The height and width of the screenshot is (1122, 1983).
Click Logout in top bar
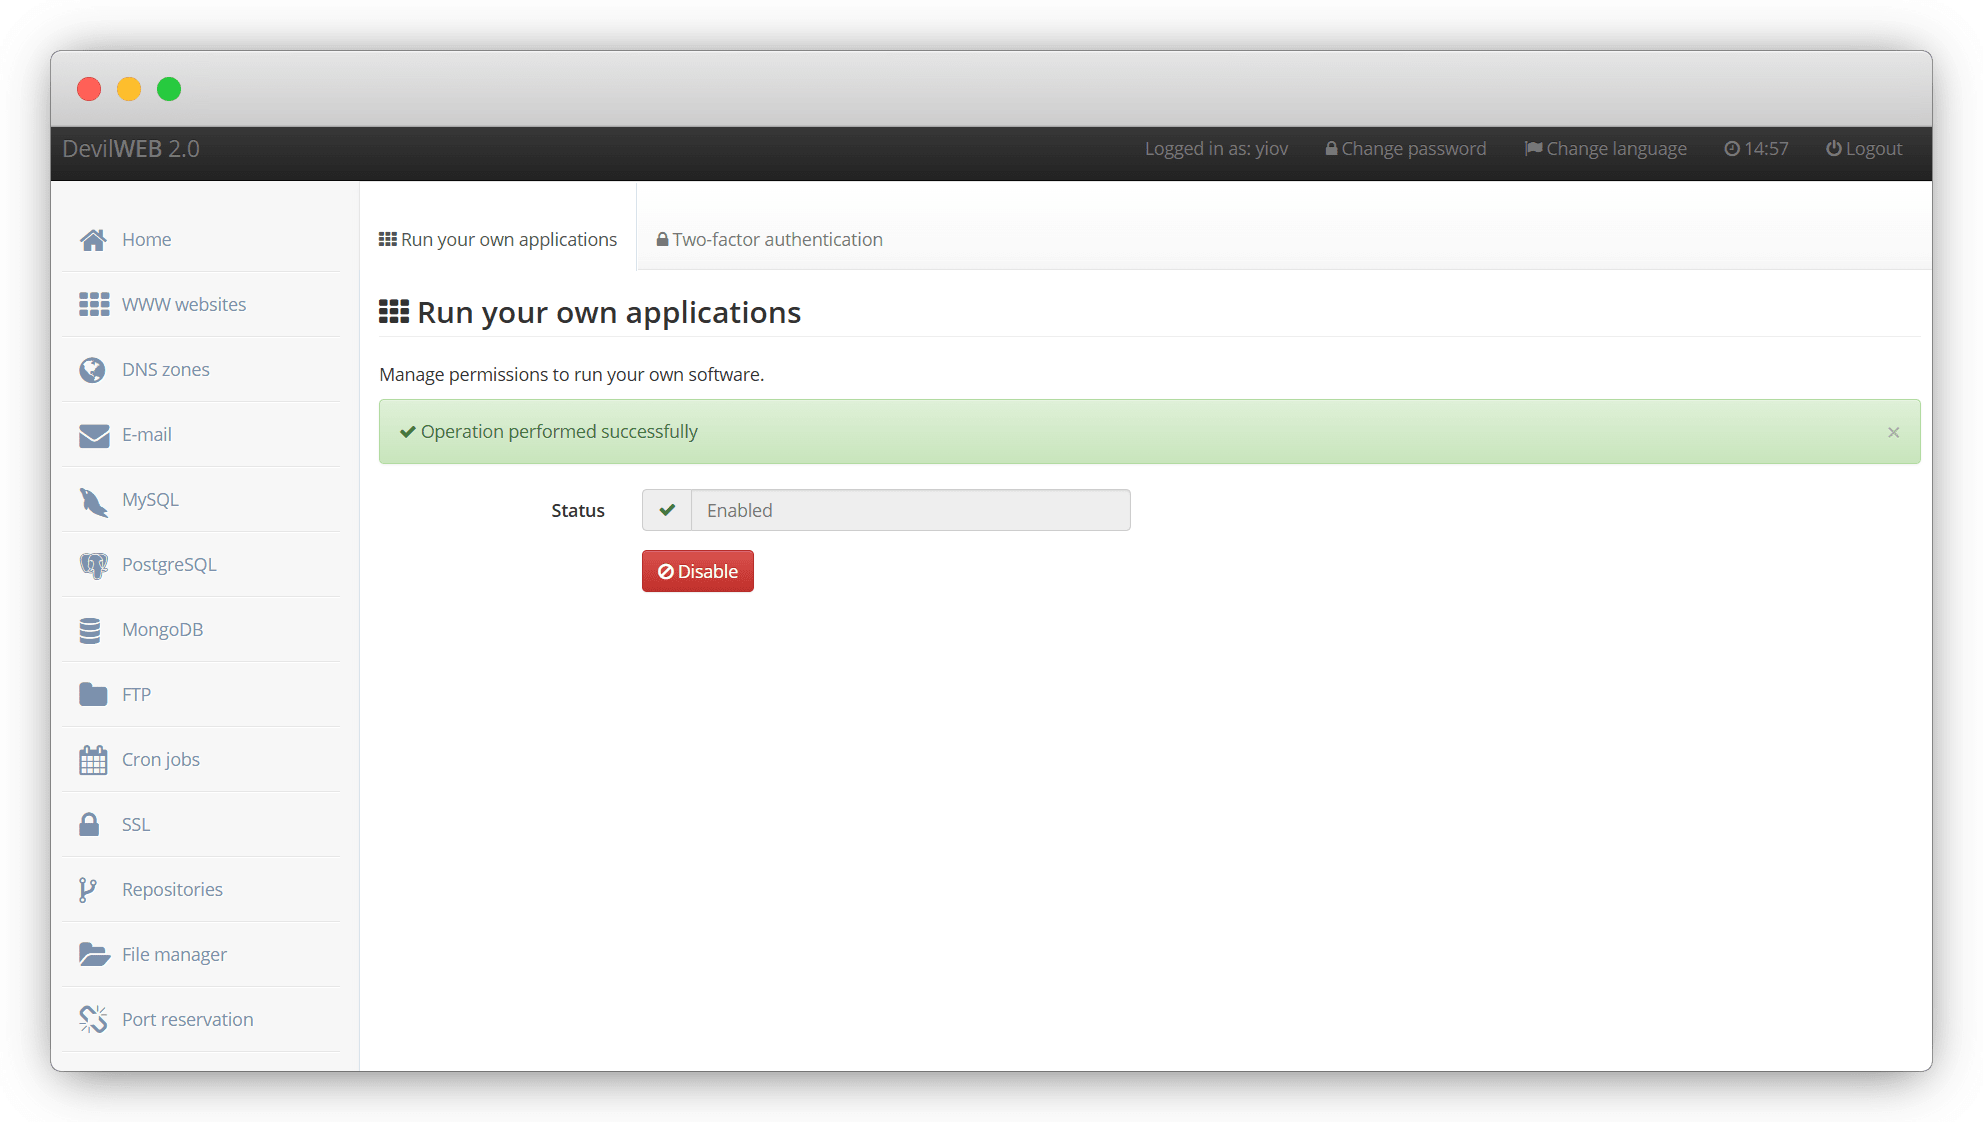(x=1864, y=149)
